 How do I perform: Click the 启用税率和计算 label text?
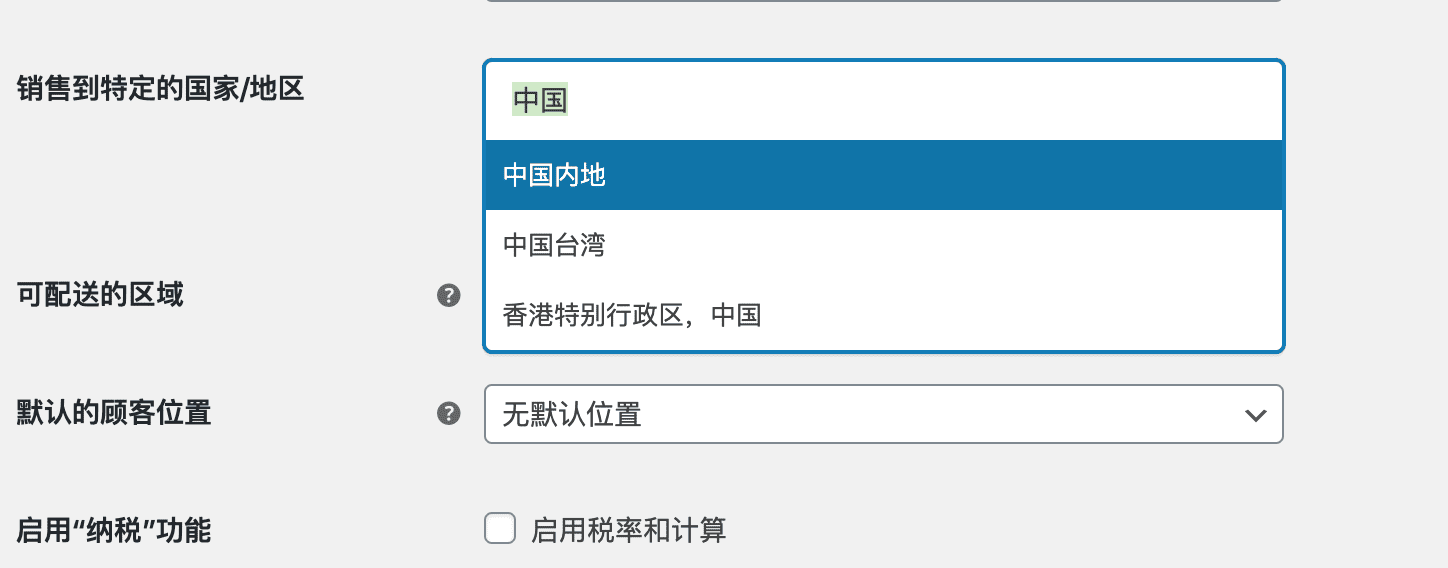pyautogui.click(x=628, y=530)
